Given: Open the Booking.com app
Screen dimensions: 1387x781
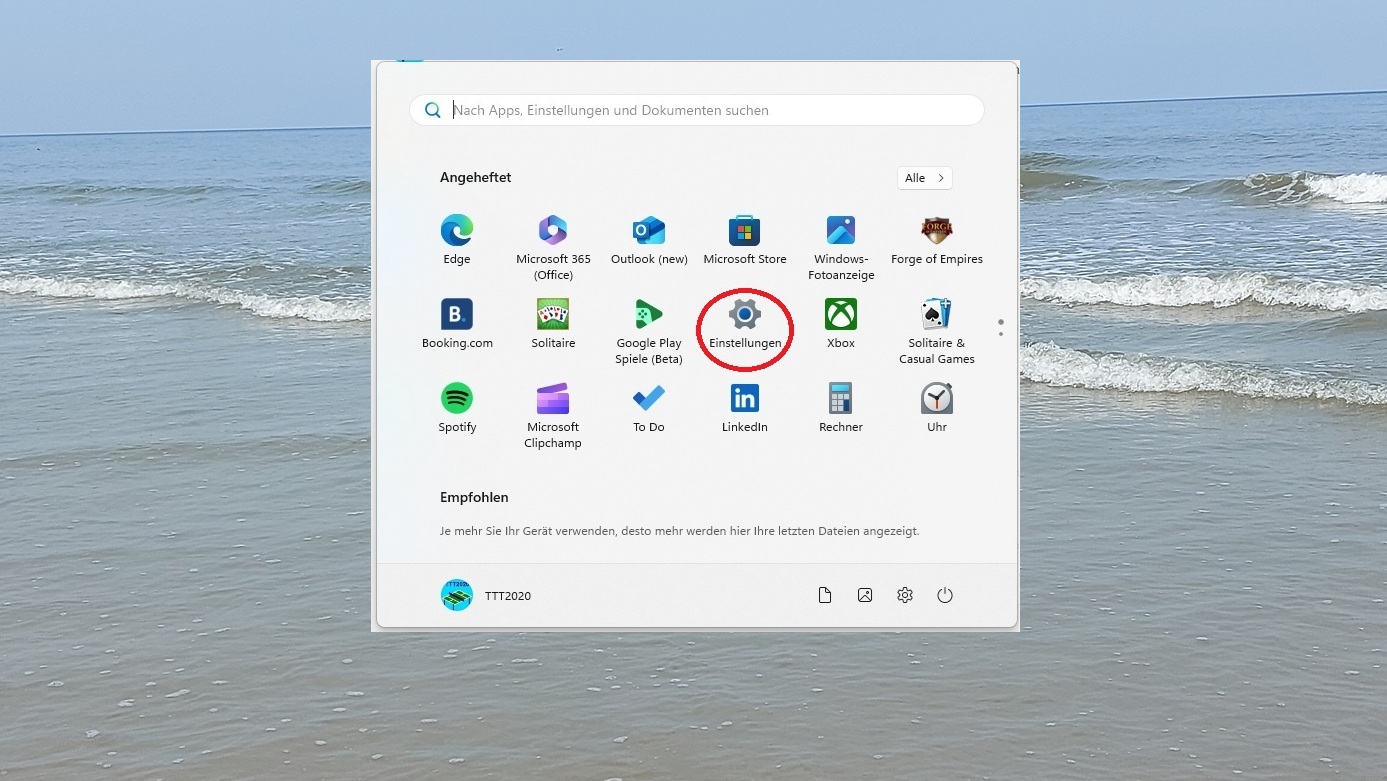Looking at the screenshot, I should (x=457, y=324).
